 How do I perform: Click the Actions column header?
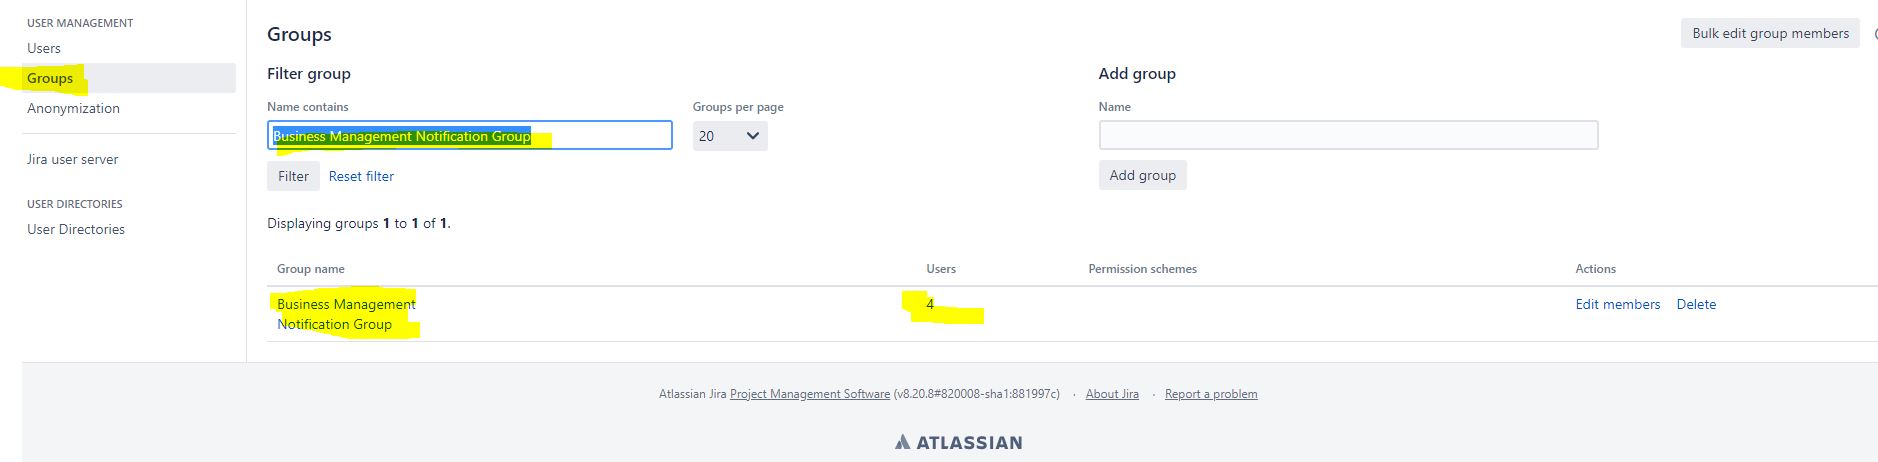(1596, 269)
